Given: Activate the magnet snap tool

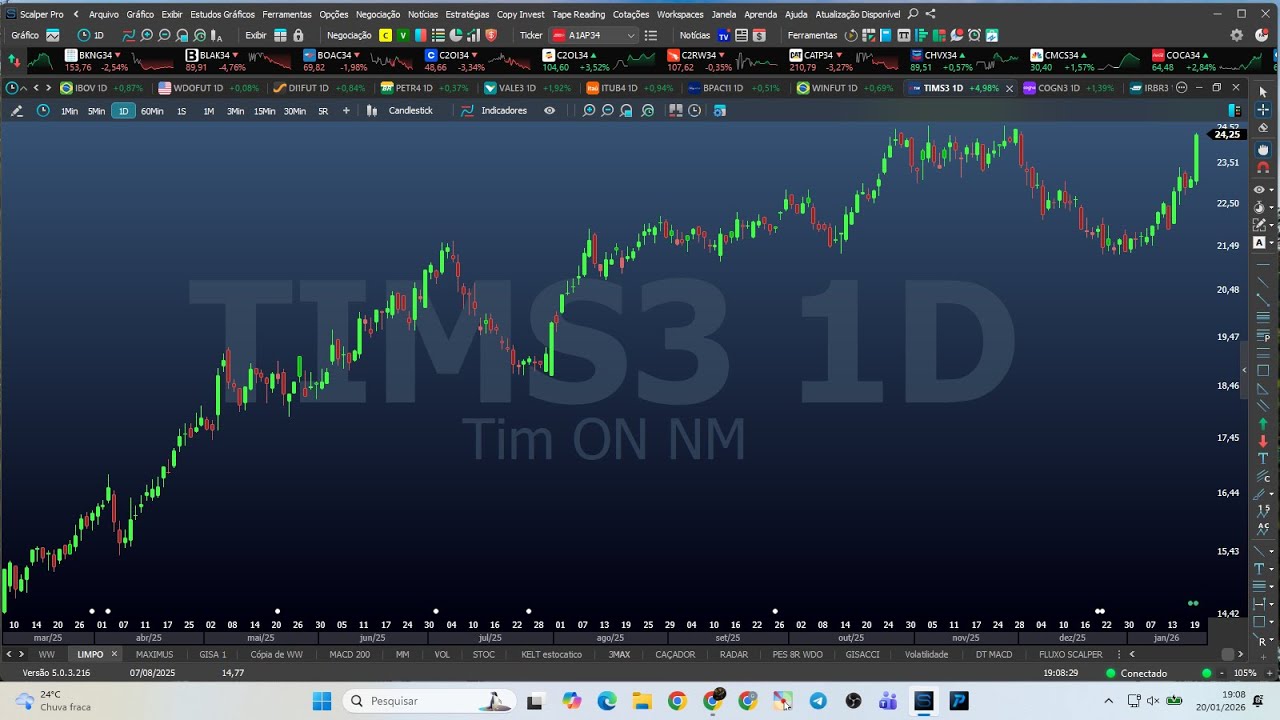Looking at the screenshot, I should click(x=1263, y=168).
